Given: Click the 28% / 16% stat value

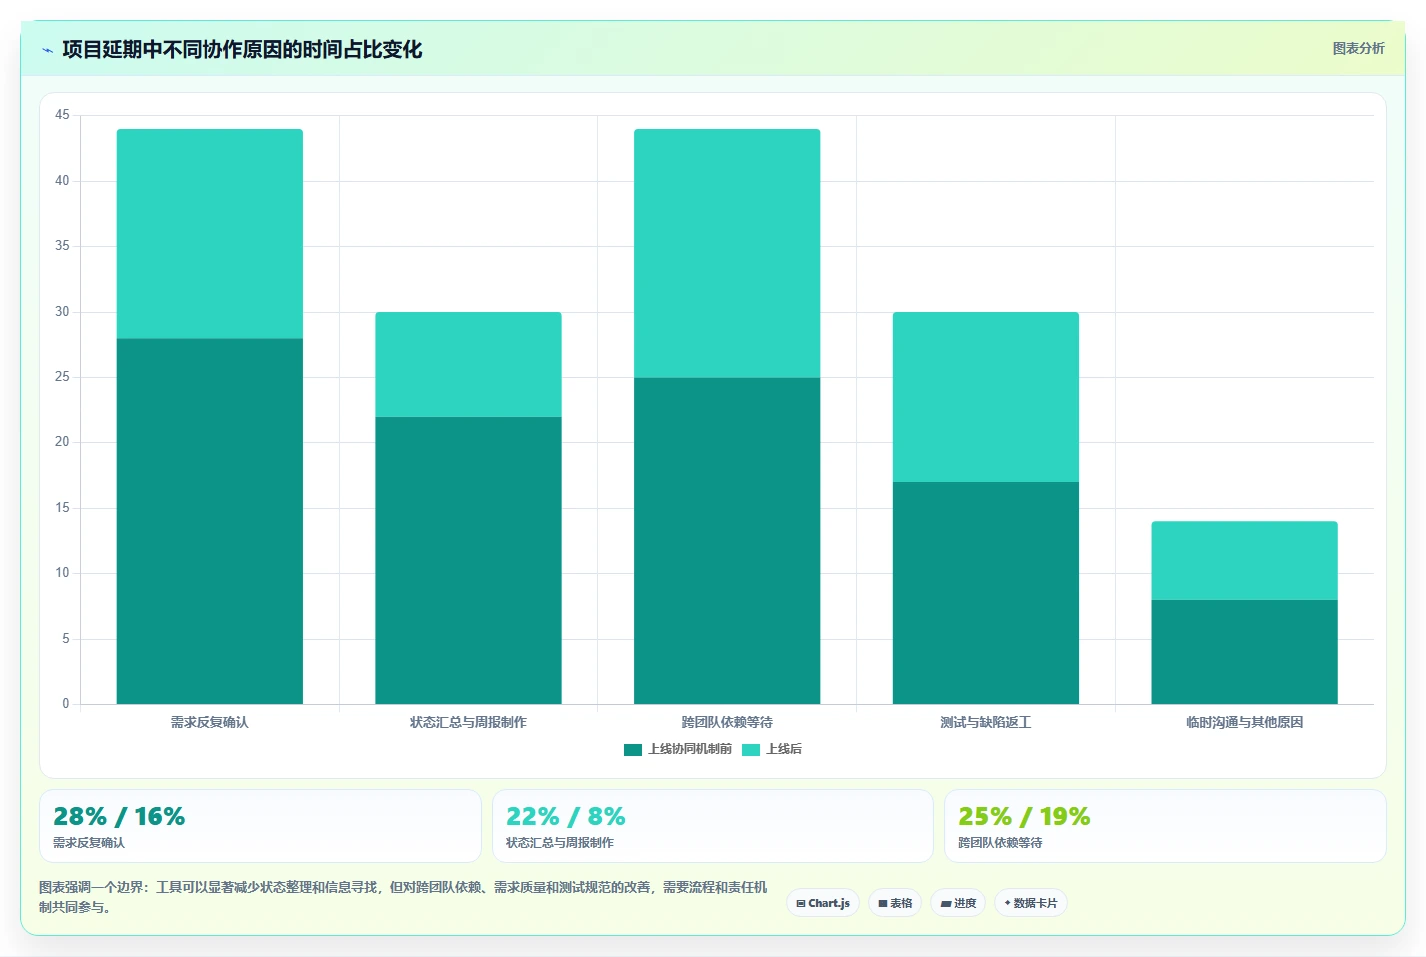Looking at the screenshot, I should (119, 817).
